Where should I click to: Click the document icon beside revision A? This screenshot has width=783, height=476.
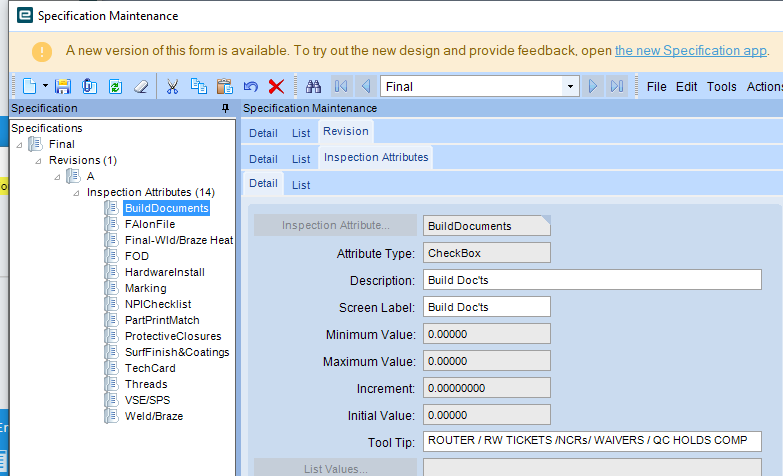73,176
